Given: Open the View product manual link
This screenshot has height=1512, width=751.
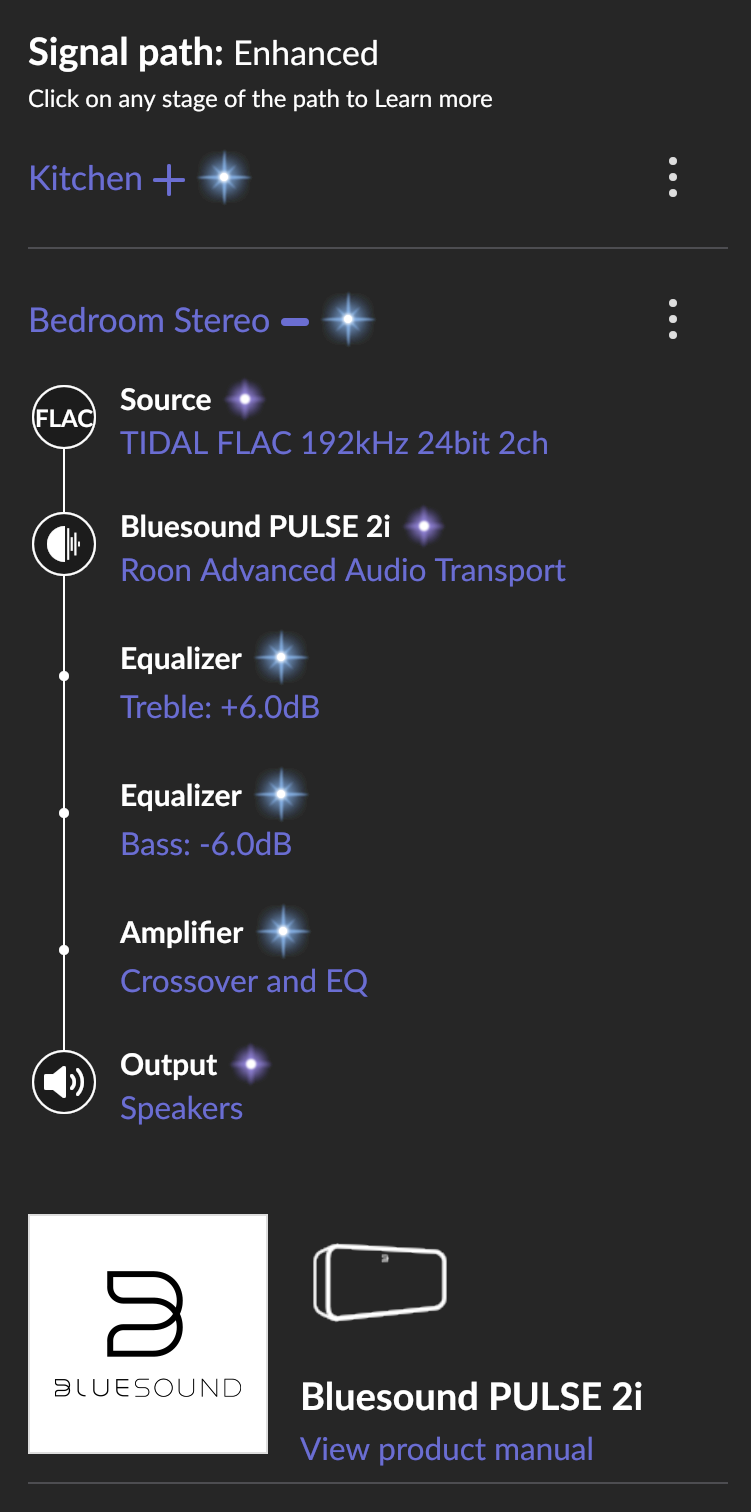Looking at the screenshot, I should coord(447,1449).
